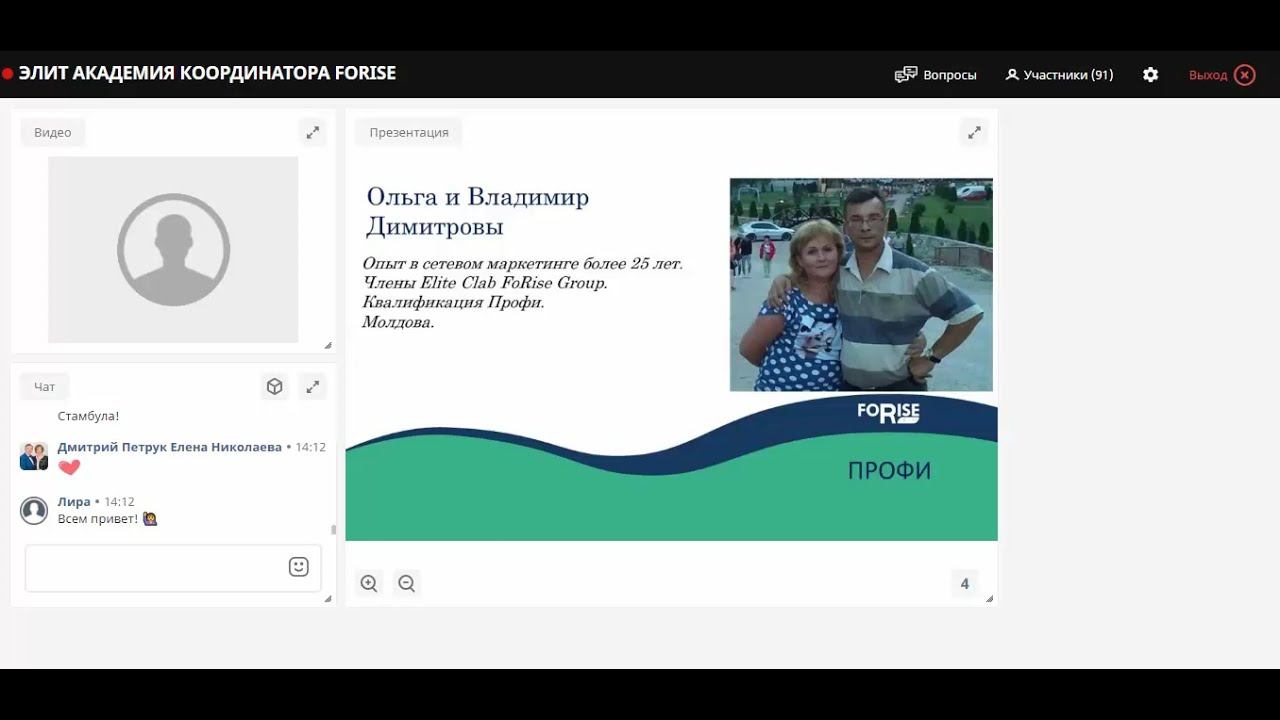The height and width of the screenshot is (720, 1280).
Task: Click the name Дмитрий Петрук Елена Николаева
Action: click(x=170, y=447)
